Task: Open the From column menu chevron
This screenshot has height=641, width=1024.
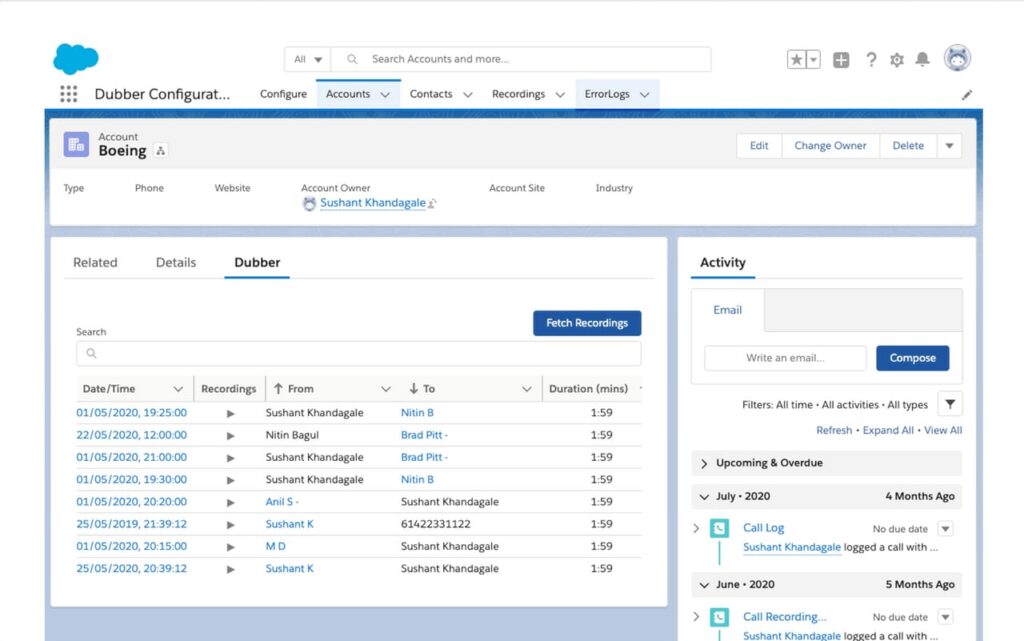Action: click(x=386, y=389)
